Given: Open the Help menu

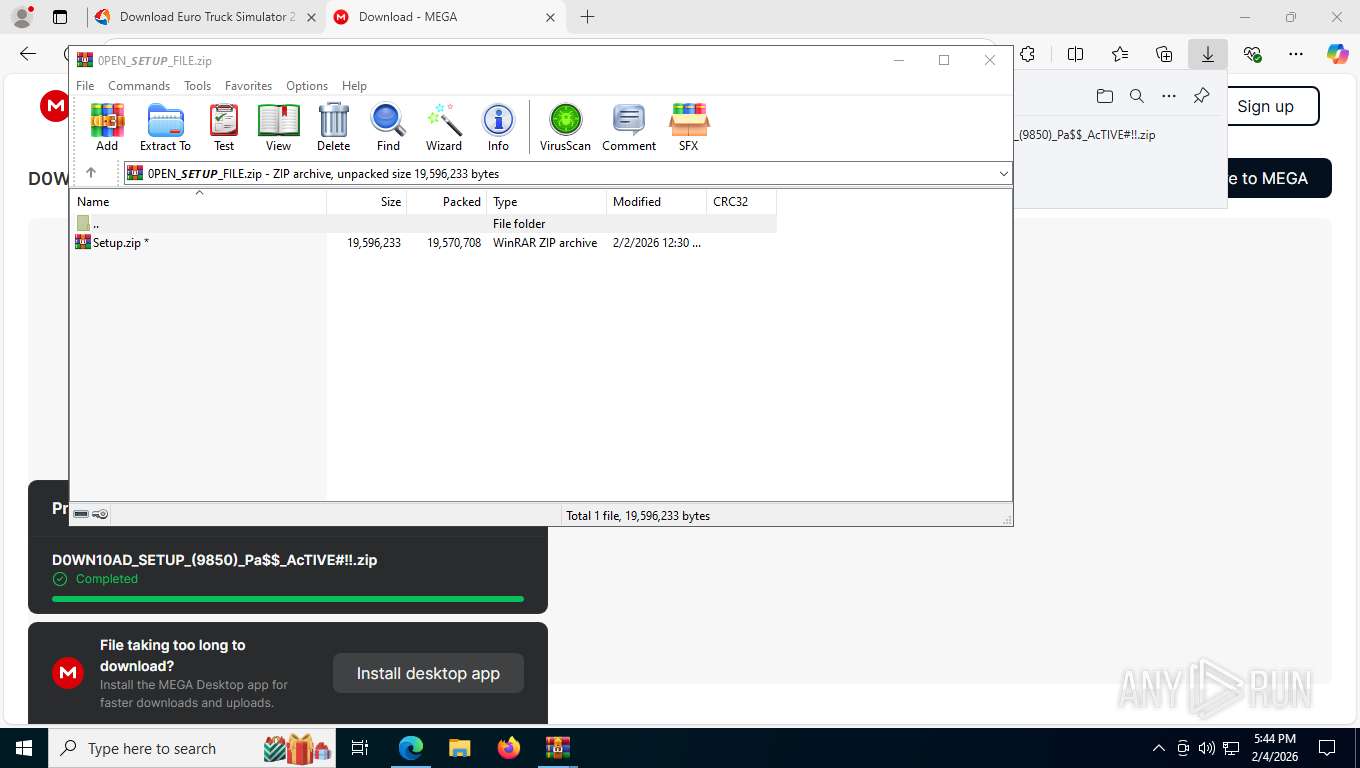Looking at the screenshot, I should pos(354,86).
